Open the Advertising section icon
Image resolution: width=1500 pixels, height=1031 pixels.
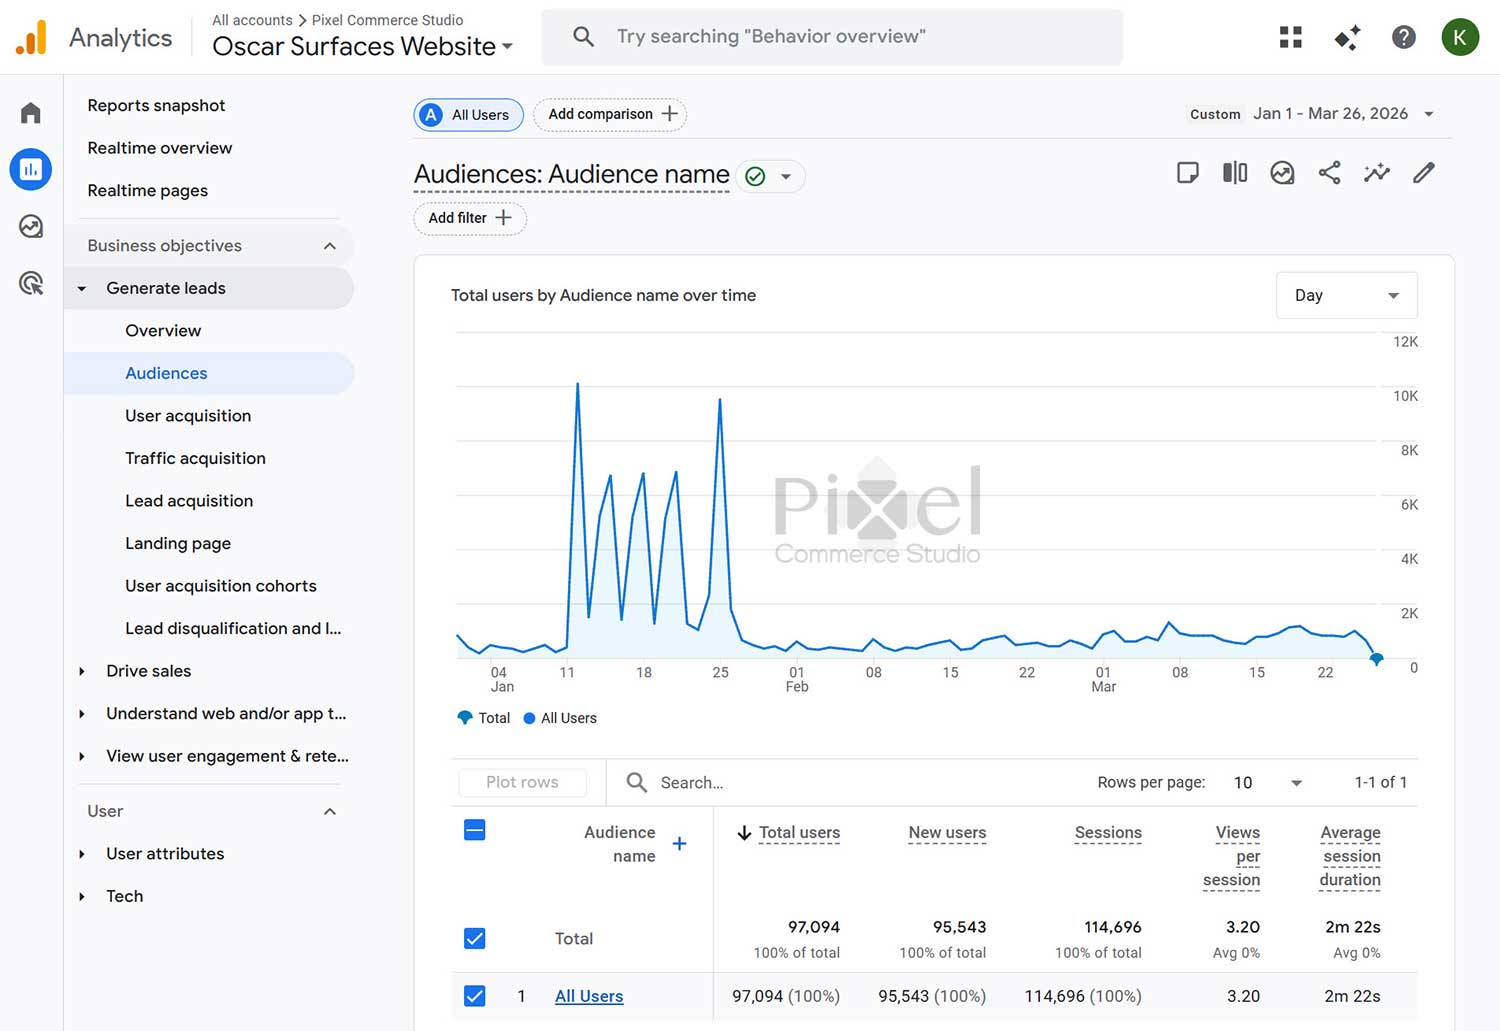30,283
